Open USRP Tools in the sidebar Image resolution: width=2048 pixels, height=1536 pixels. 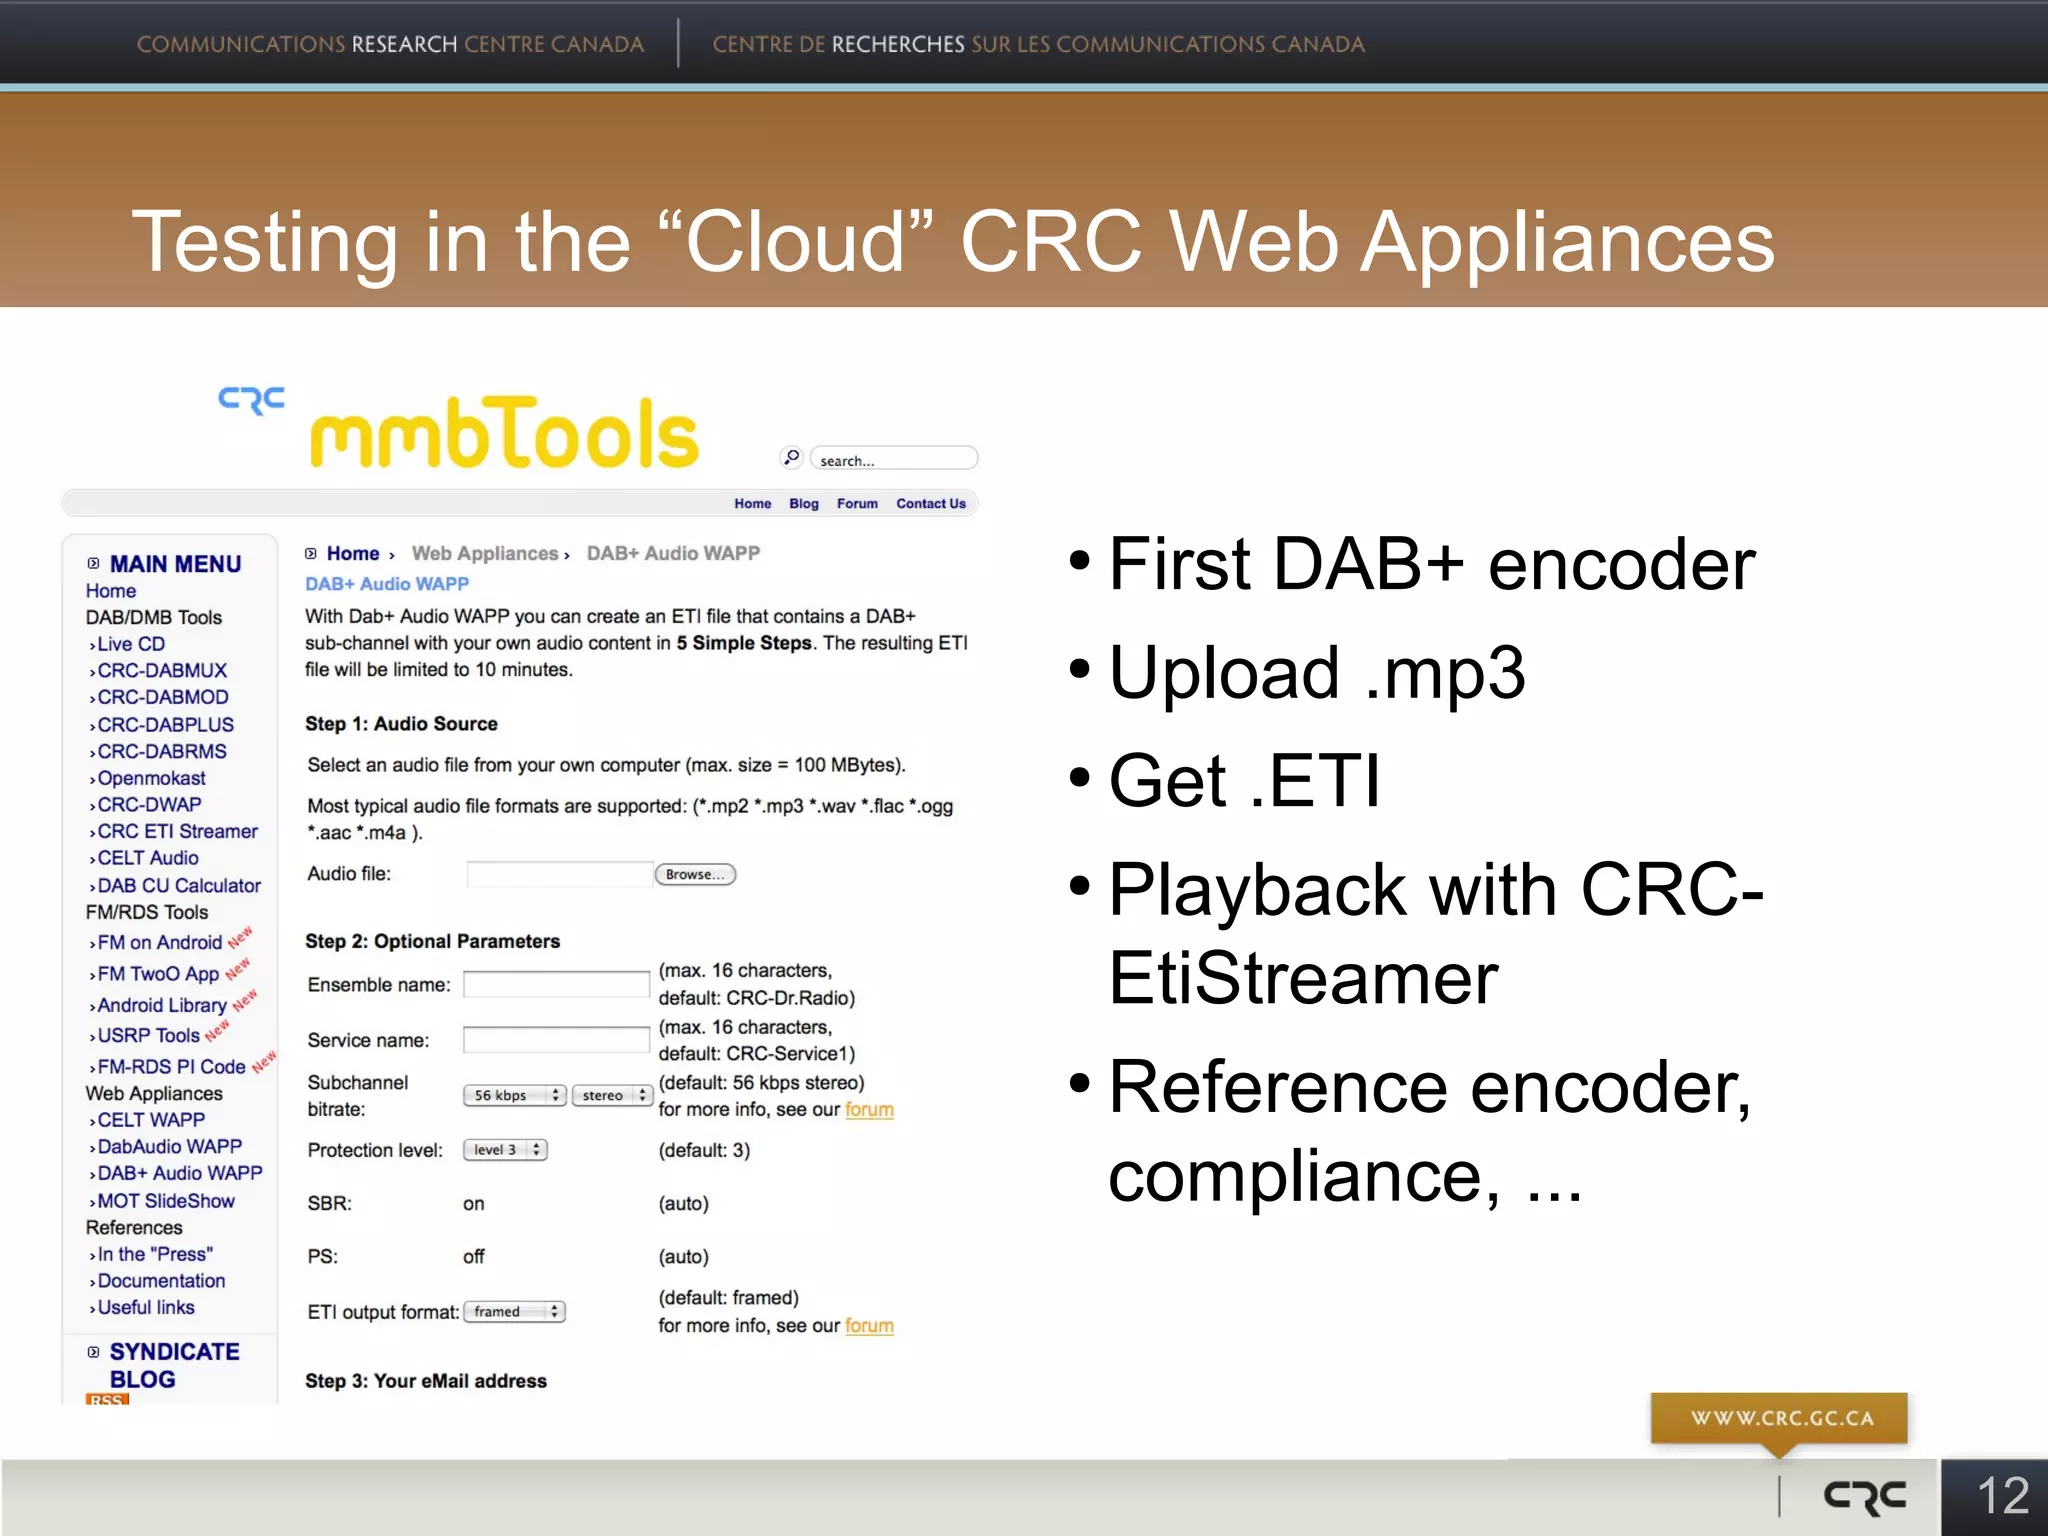148,1035
